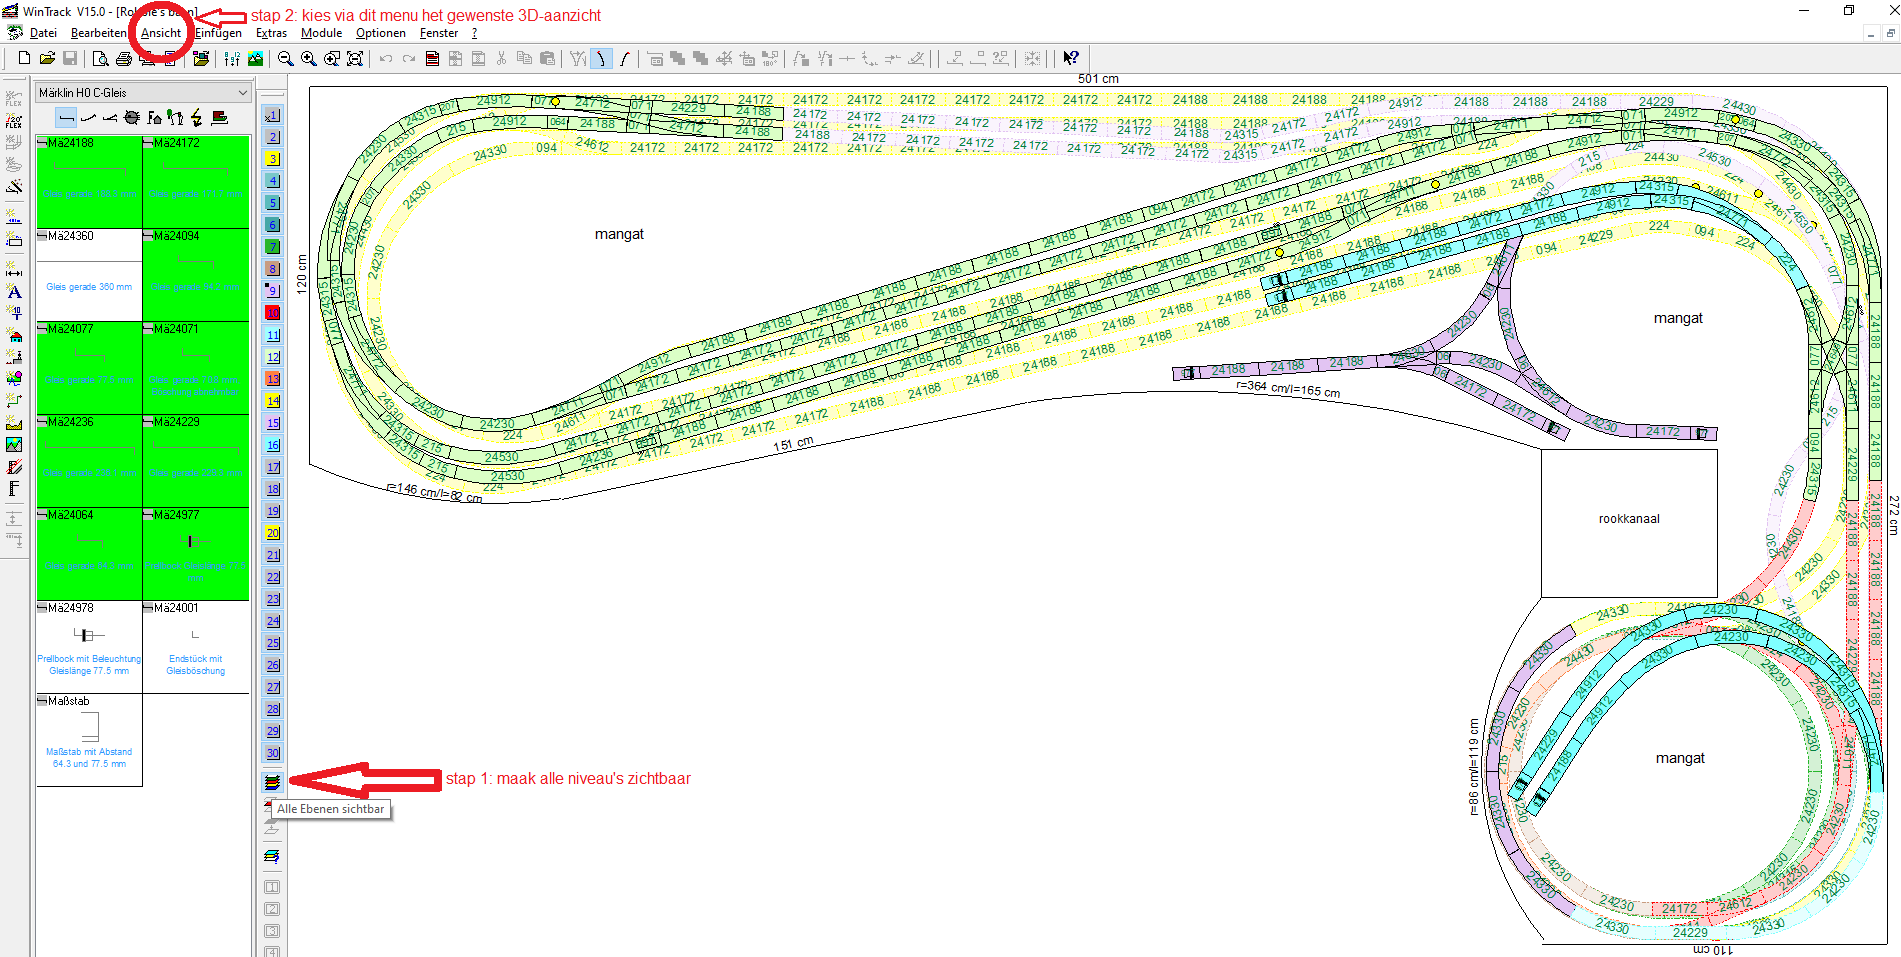Click the Zoom to fit icon
Viewport: 1901px width, 957px height.
[355, 59]
